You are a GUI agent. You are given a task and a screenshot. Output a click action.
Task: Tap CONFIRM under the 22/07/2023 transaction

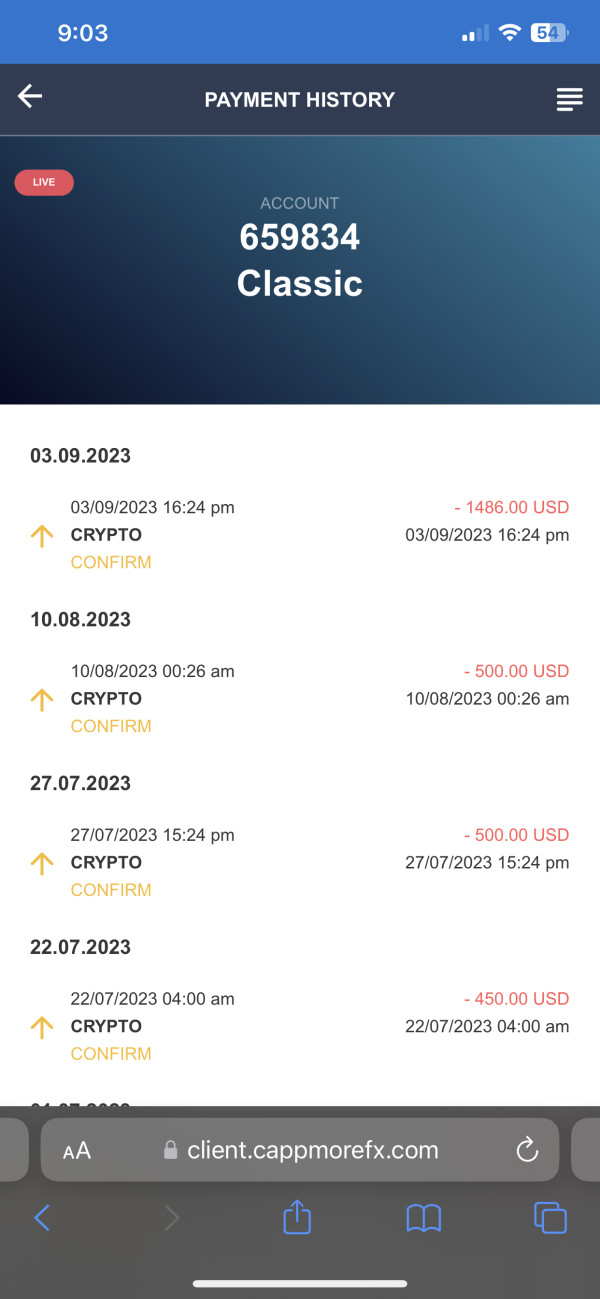[111, 1053]
